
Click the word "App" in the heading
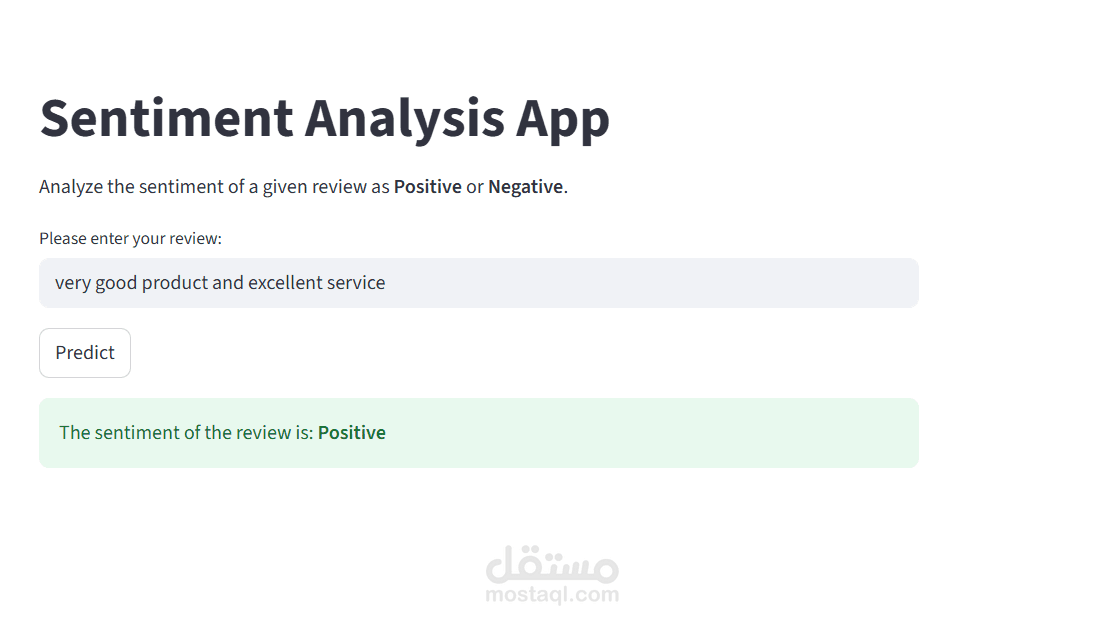(562, 118)
